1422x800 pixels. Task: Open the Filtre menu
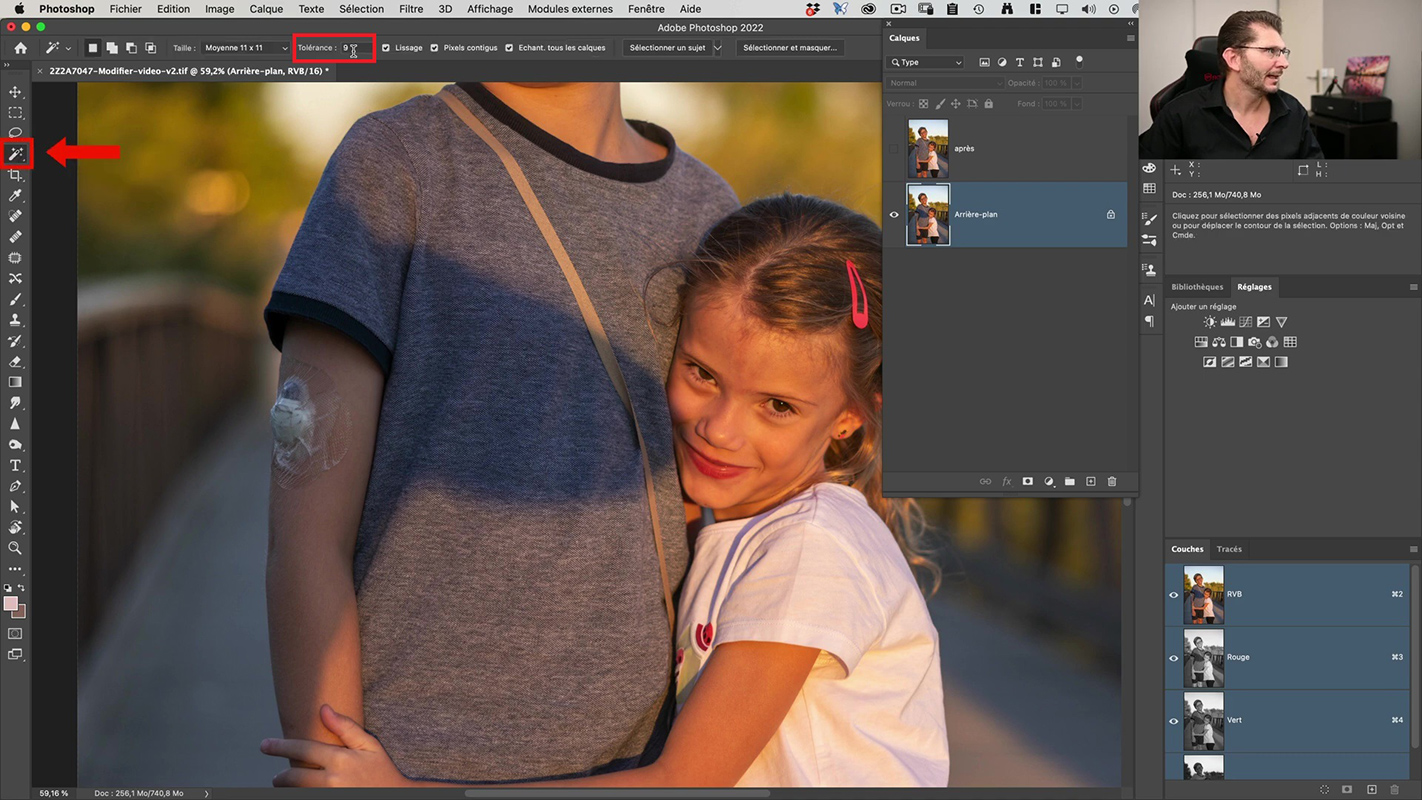click(411, 9)
